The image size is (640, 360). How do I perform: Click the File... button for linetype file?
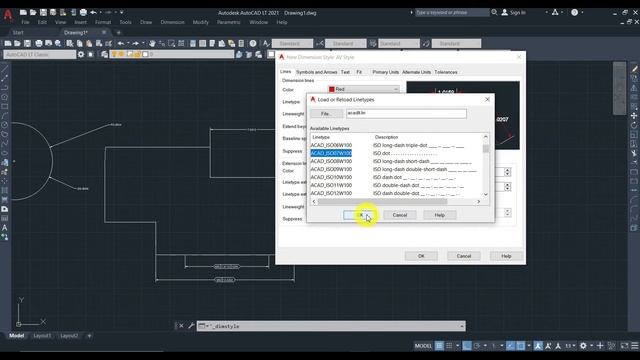point(326,113)
